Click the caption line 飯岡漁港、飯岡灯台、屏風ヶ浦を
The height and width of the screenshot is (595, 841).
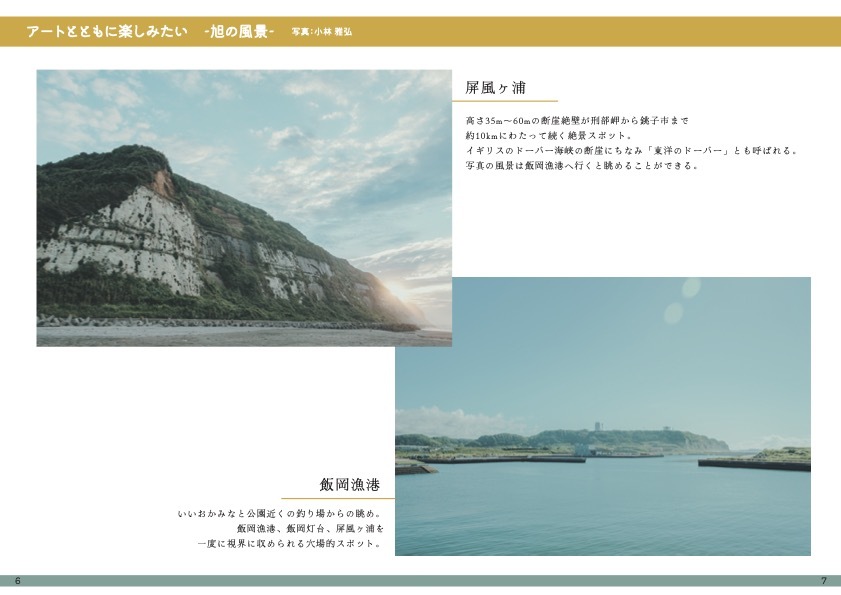(x=310, y=528)
